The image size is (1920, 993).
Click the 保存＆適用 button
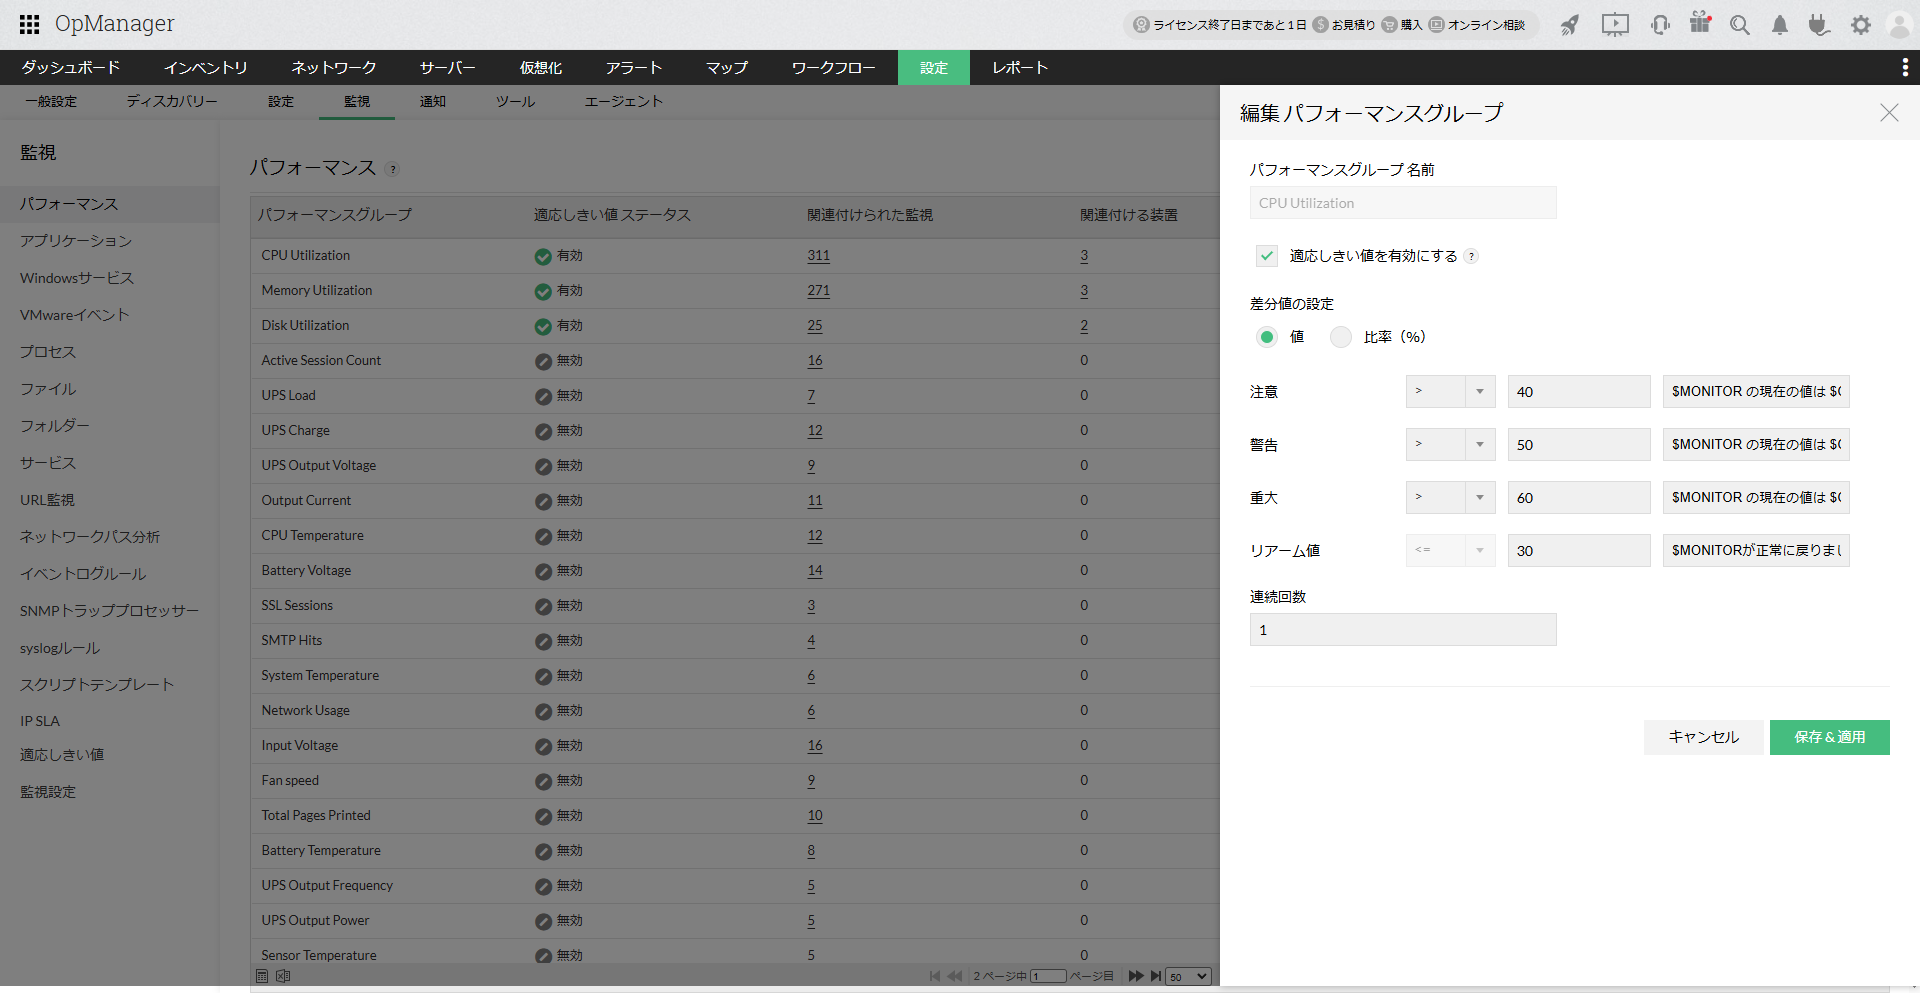click(x=1830, y=737)
